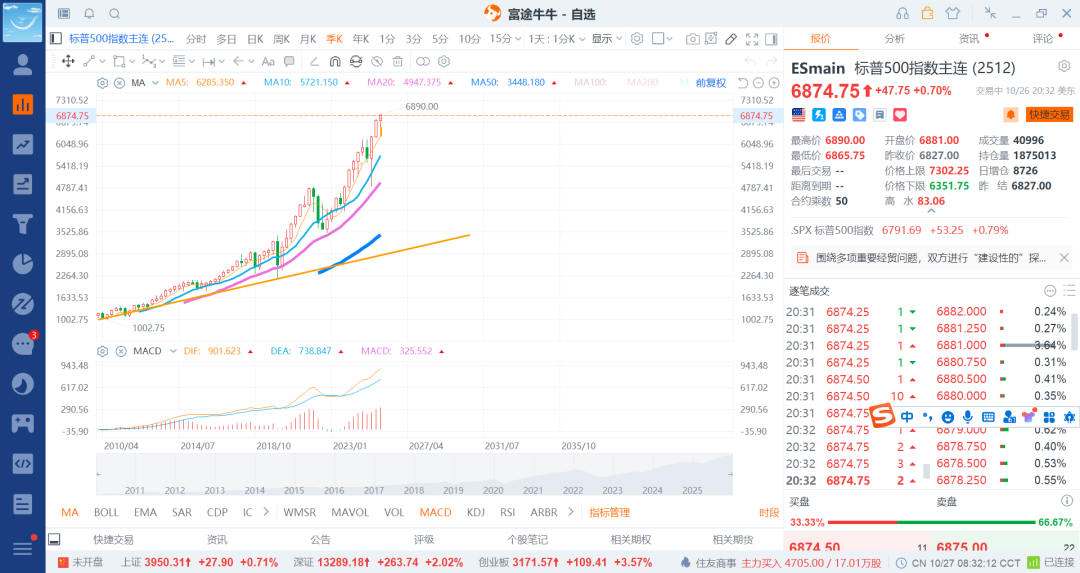This screenshot has height=573, width=1080.
Task: Toggle the right side panel visibility
Action: point(771,39)
